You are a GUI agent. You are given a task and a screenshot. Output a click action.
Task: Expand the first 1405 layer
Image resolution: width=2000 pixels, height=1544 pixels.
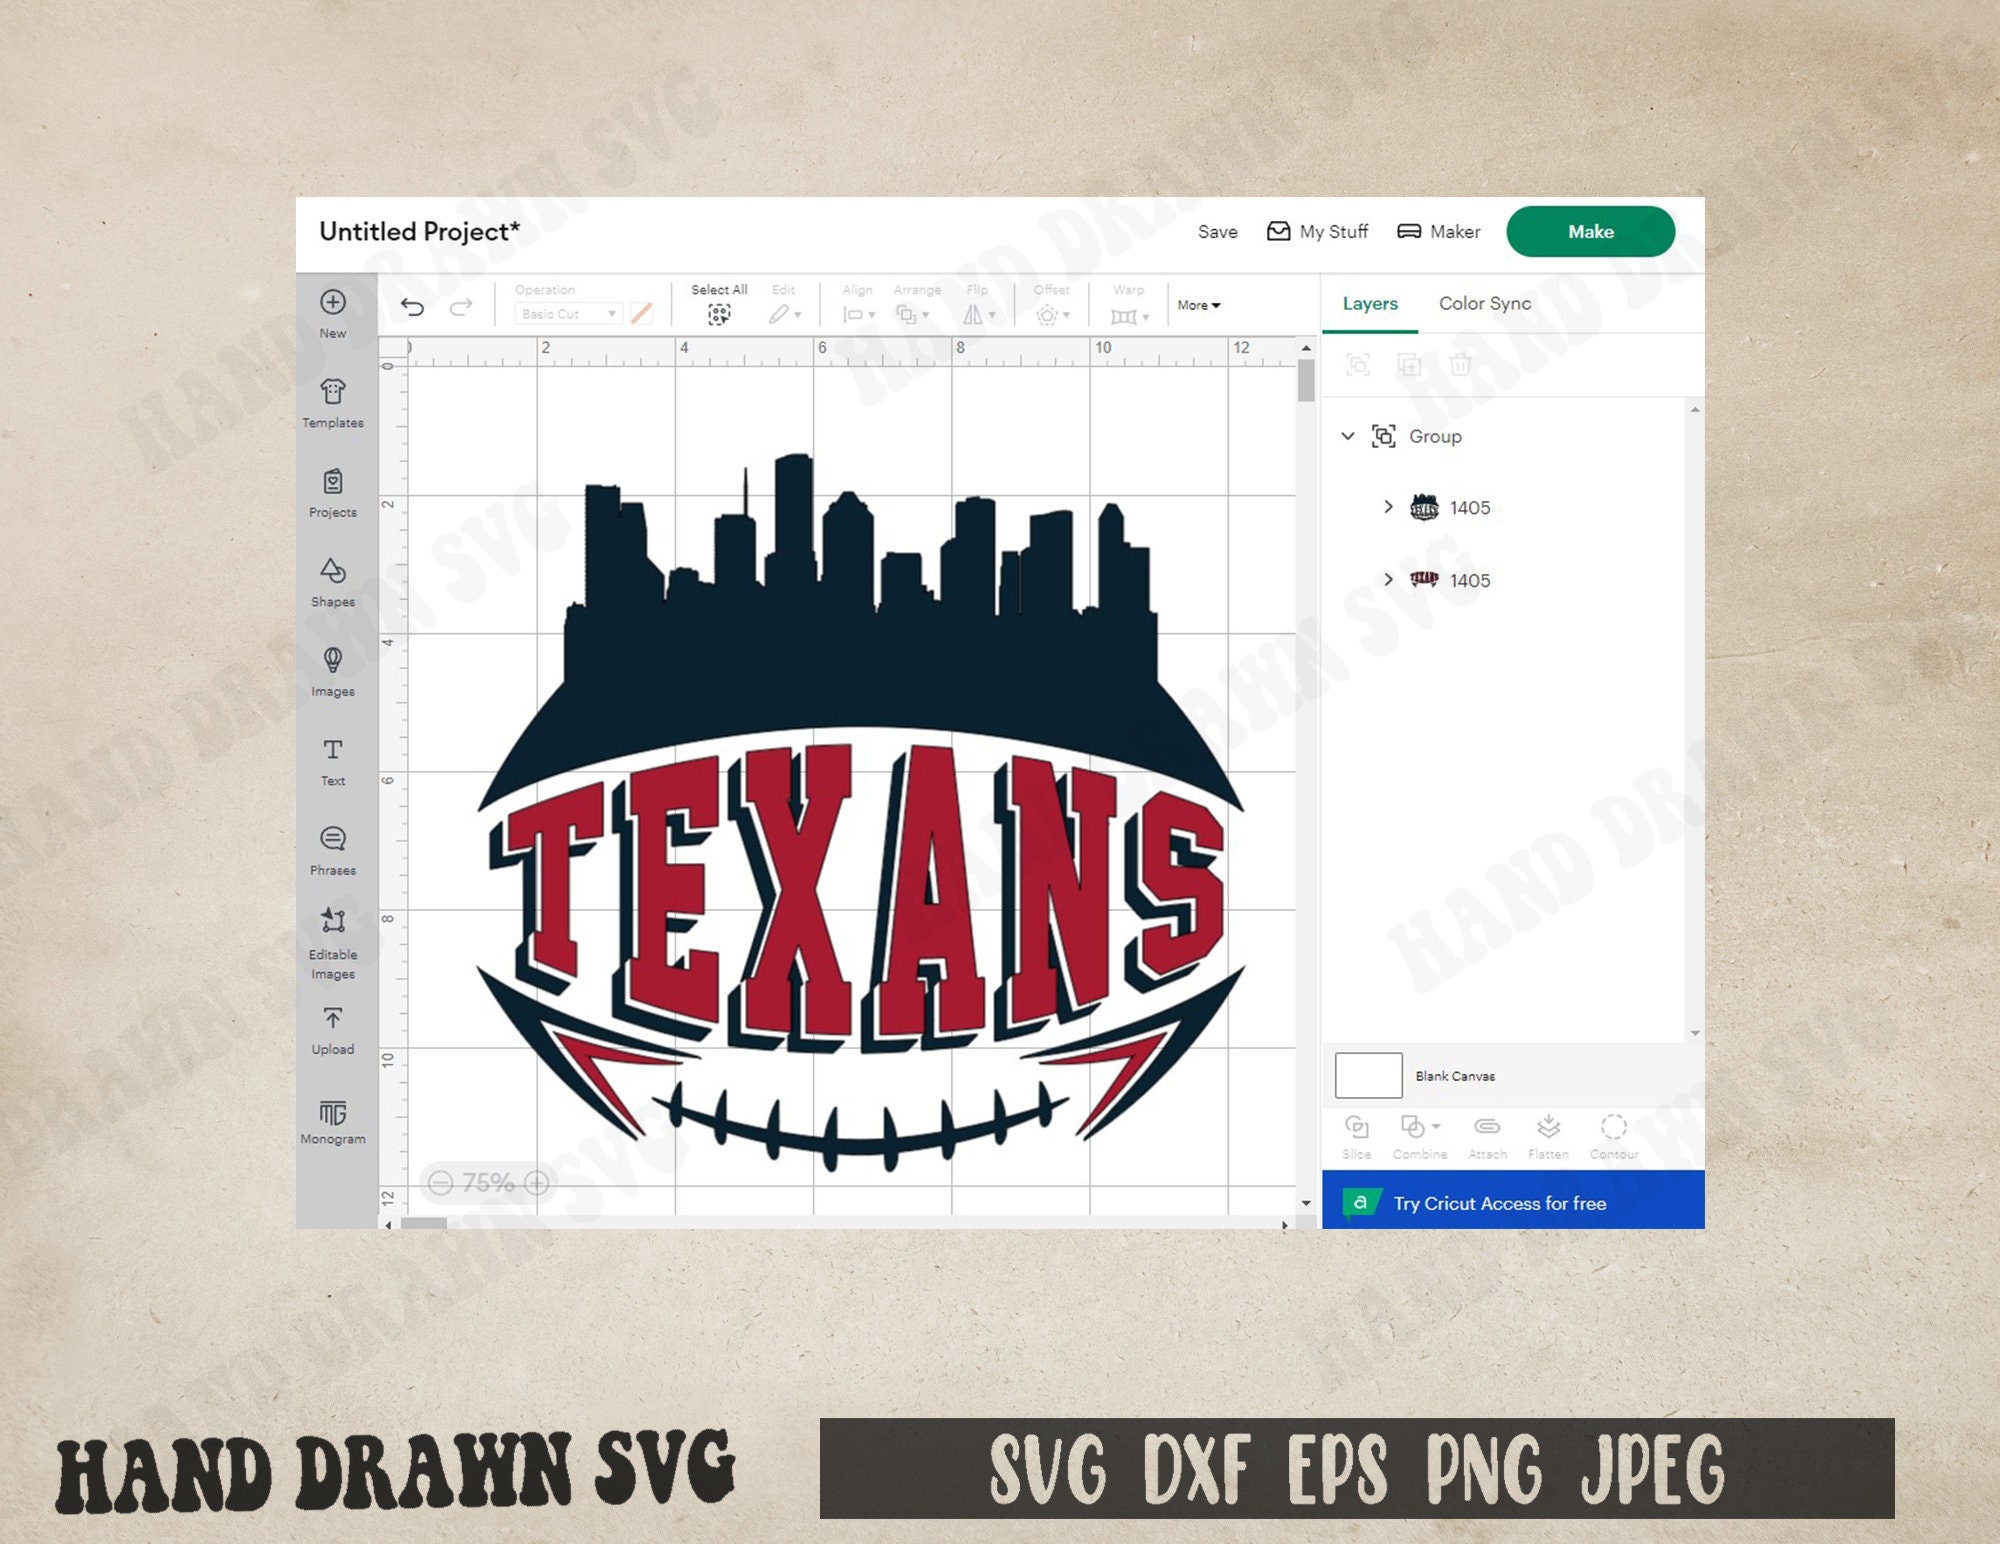[x=1388, y=507]
